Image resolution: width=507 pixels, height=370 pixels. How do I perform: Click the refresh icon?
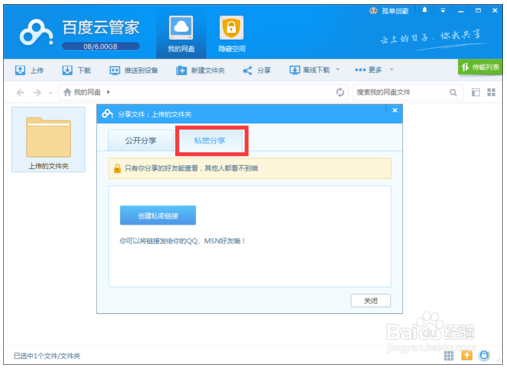click(x=340, y=92)
